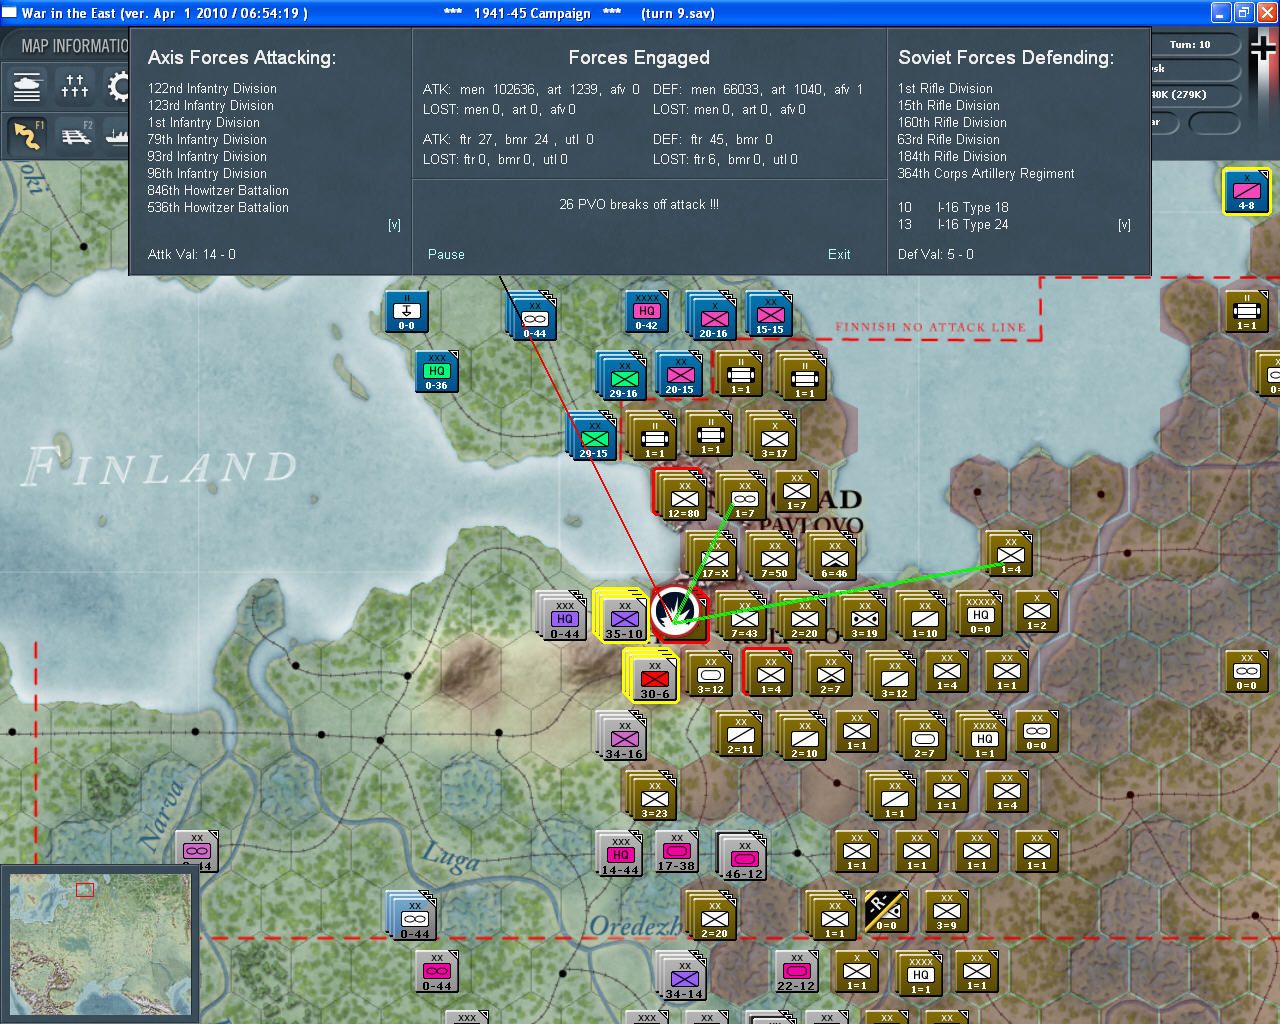Select the Soviet 3=19 unit counter

863,618
